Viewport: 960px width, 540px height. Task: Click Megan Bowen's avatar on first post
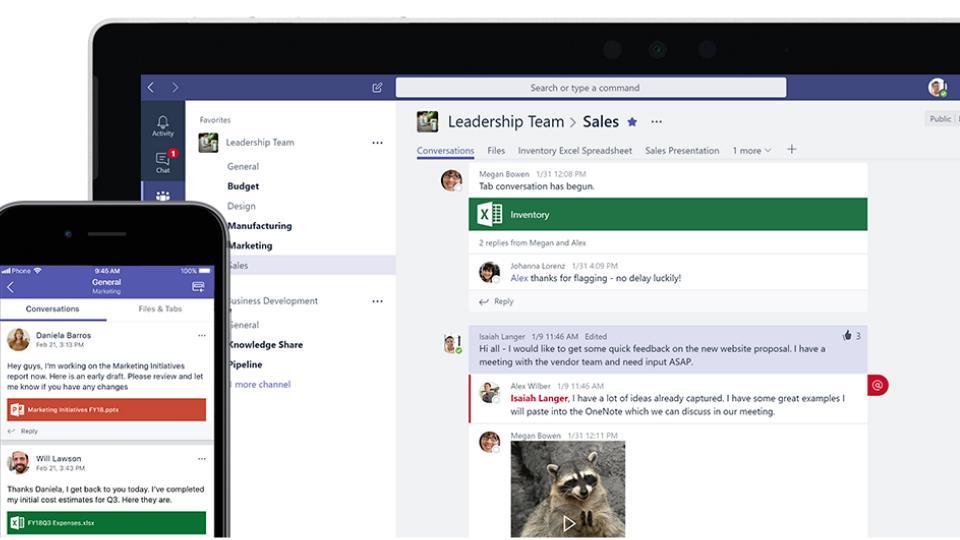pos(452,180)
